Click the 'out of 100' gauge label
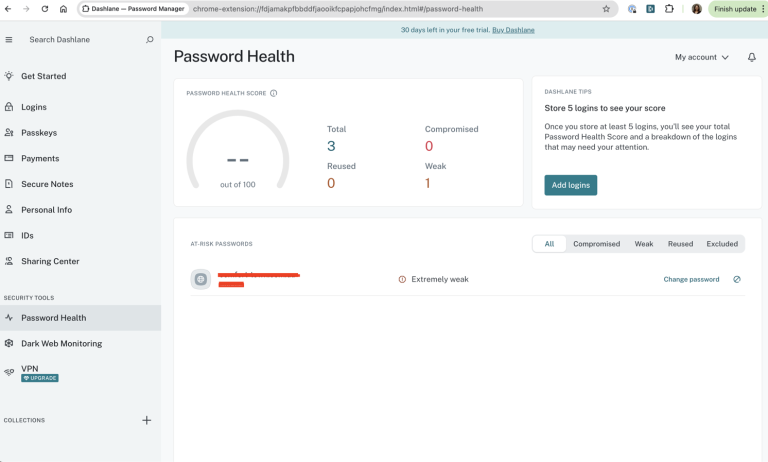Viewport: 768px width, 462px height. click(238, 185)
